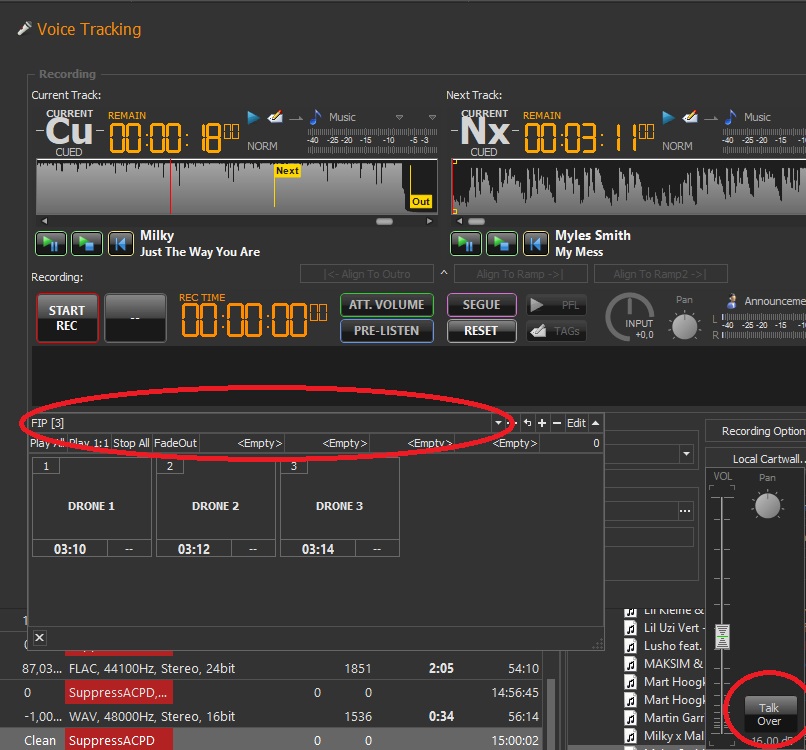Select the DRONE 3 cart
Screen dimensions: 806x750
point(339,507)
